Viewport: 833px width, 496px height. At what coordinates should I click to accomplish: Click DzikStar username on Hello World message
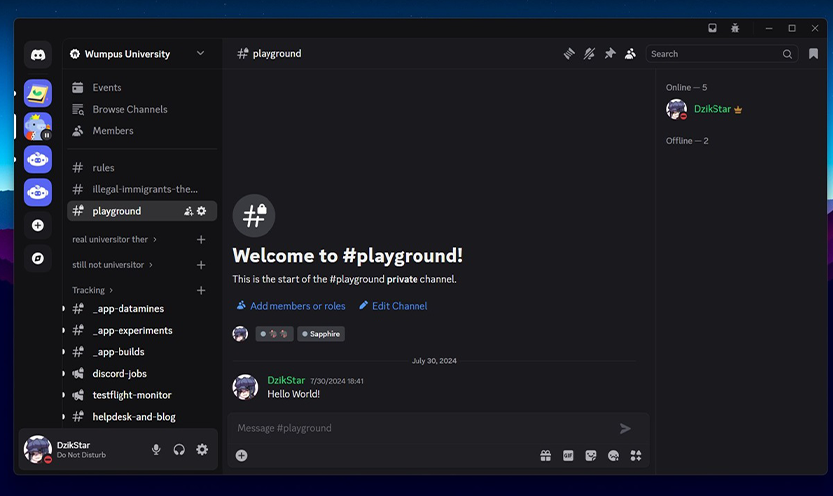286,380
